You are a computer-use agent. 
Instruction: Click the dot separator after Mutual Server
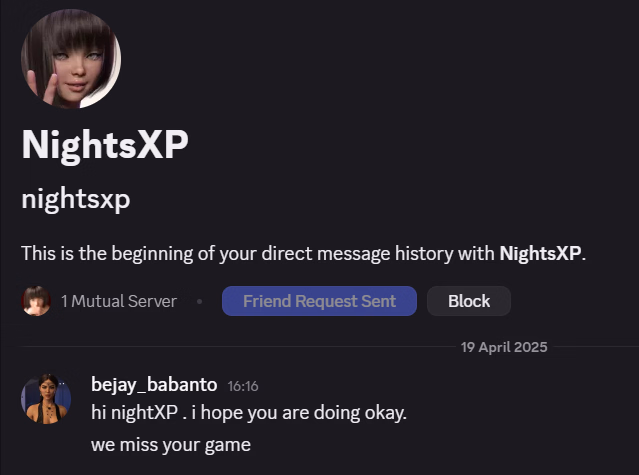(x=199, y=301)
